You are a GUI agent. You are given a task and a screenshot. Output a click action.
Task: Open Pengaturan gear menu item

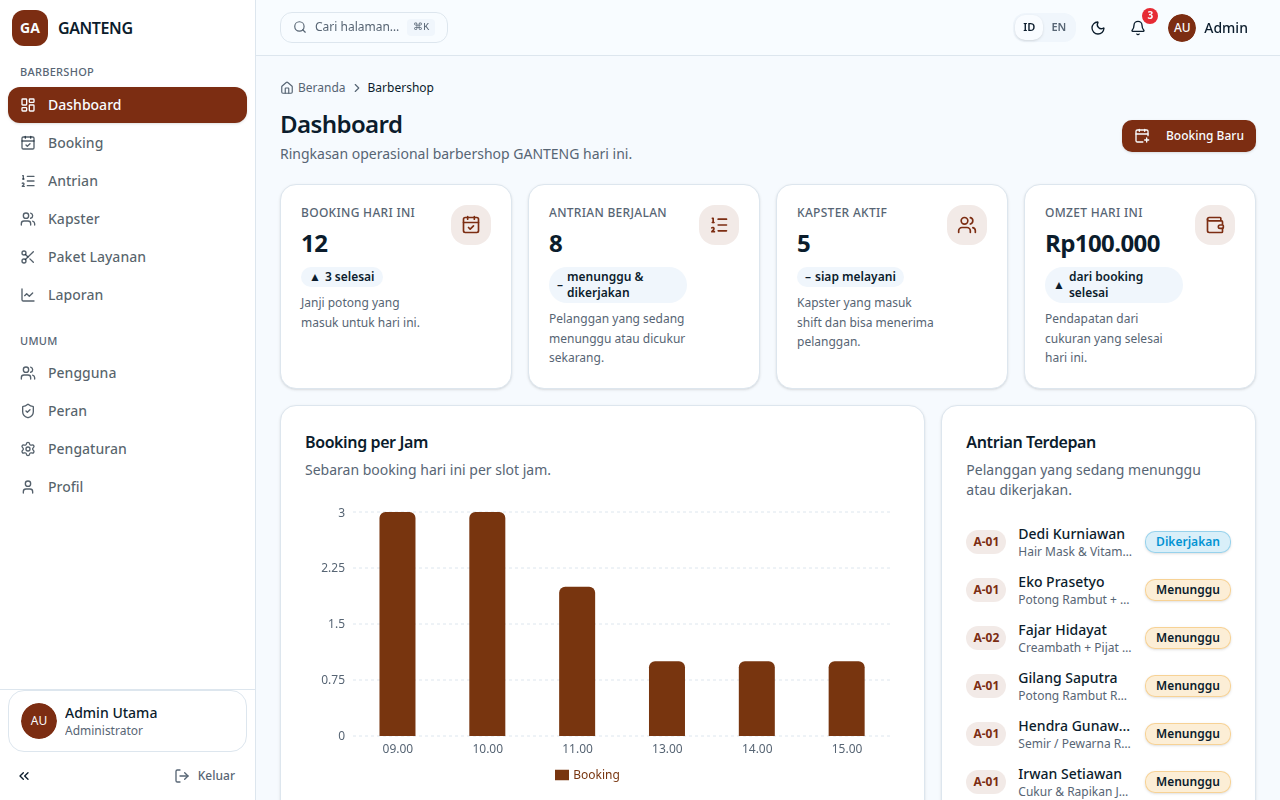point(127,449)
